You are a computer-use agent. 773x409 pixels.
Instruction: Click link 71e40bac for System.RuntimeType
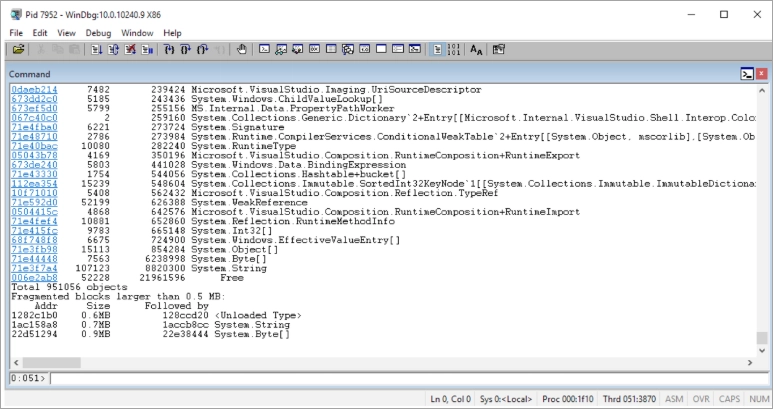(x=34, y=146)
